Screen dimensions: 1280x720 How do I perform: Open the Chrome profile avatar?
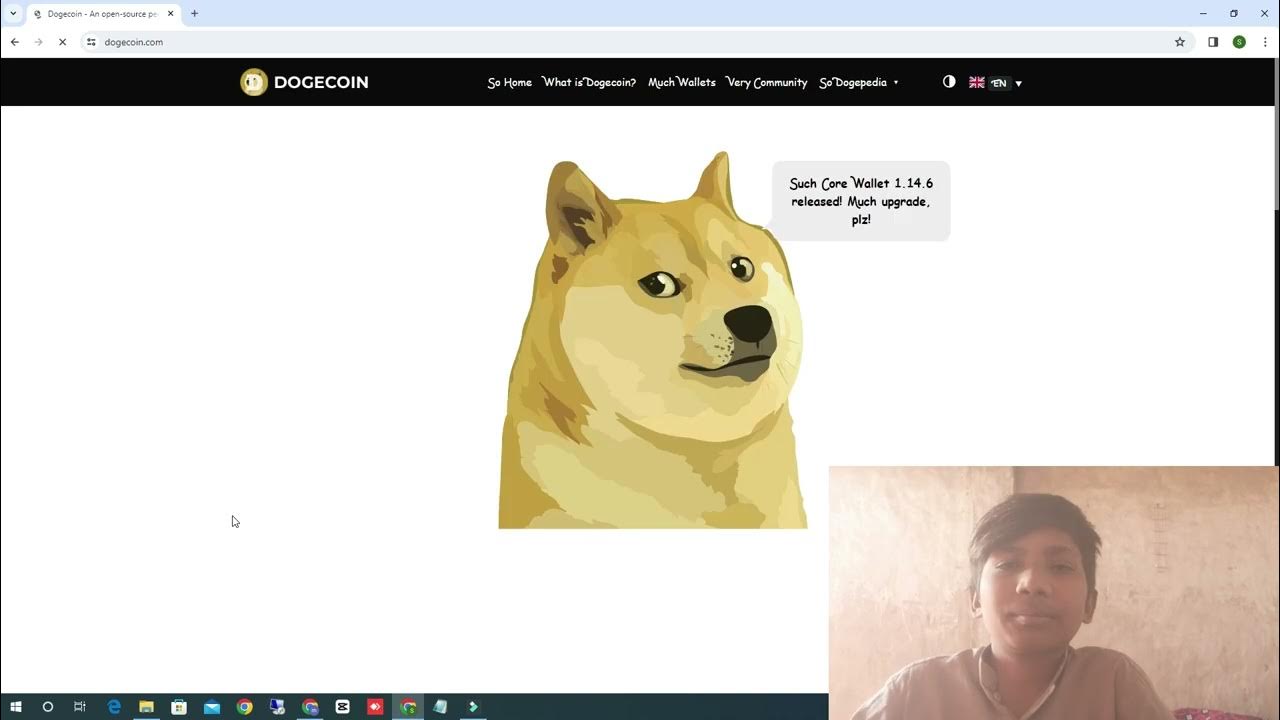click(x=1239, y=42)
